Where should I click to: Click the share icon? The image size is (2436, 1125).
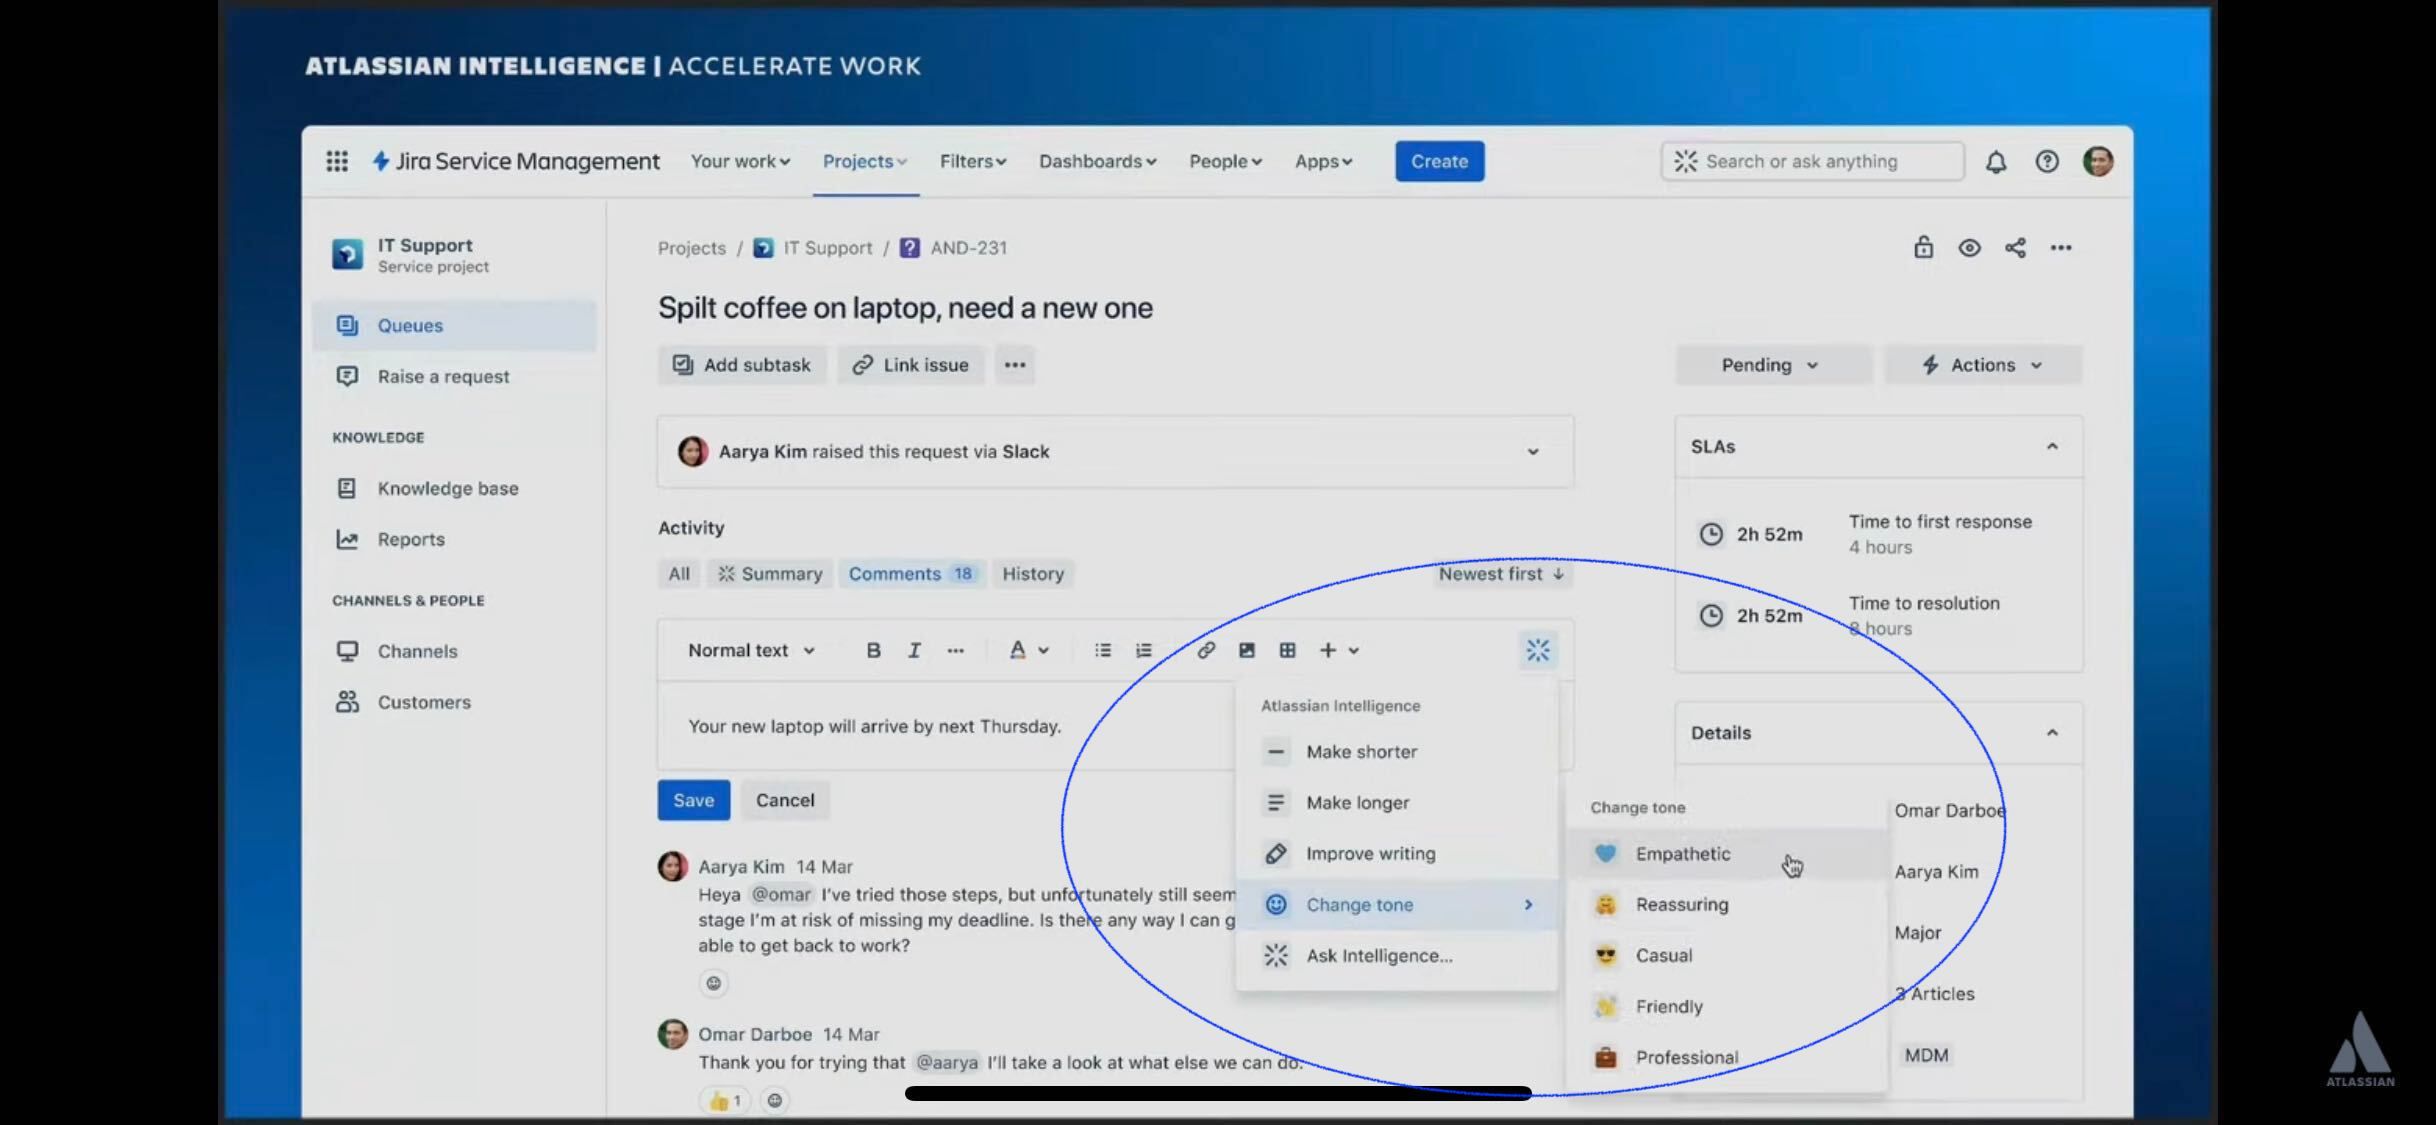(2015, 248)
